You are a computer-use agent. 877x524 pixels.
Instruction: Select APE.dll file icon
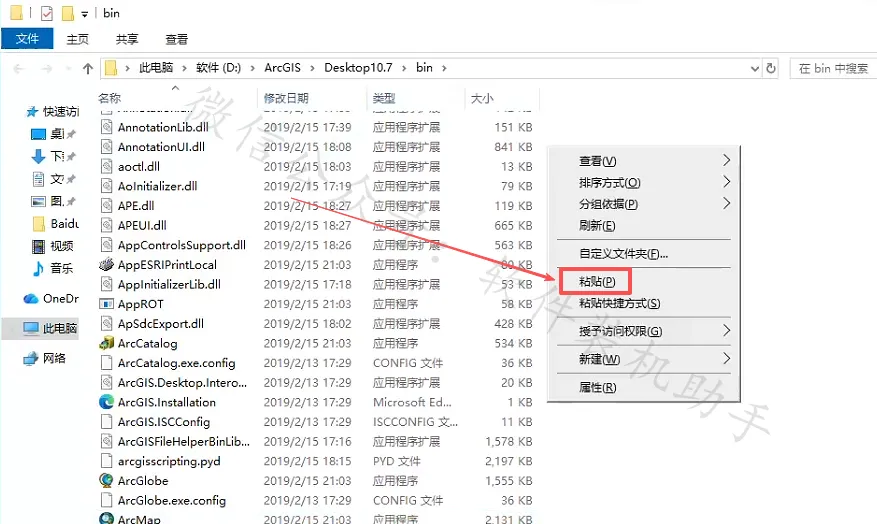(106, 205)
